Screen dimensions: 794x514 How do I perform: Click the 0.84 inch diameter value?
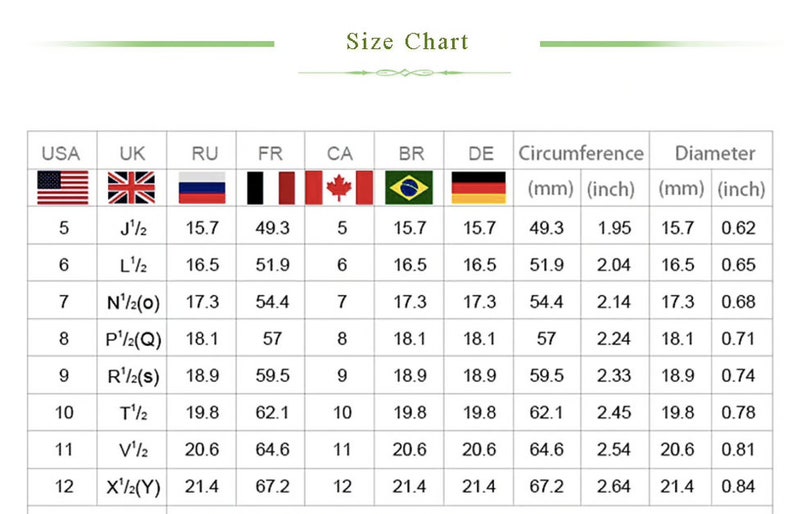(738, 487)
